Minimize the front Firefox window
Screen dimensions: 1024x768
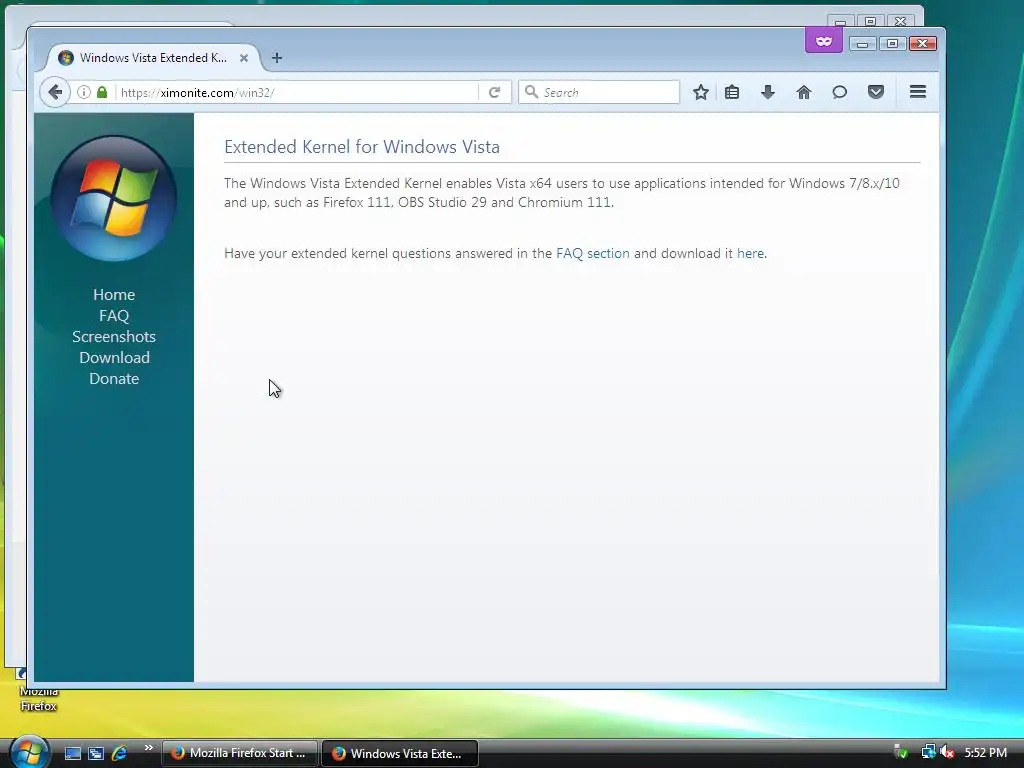point(862,44)
